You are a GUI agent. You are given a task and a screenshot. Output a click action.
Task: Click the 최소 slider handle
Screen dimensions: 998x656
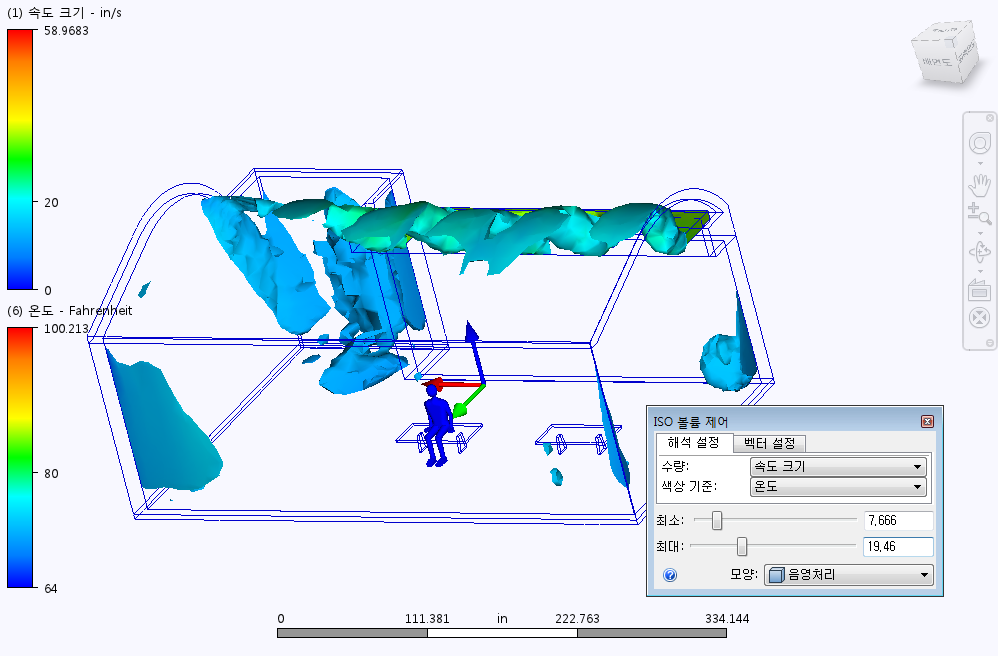click(717, 520)
